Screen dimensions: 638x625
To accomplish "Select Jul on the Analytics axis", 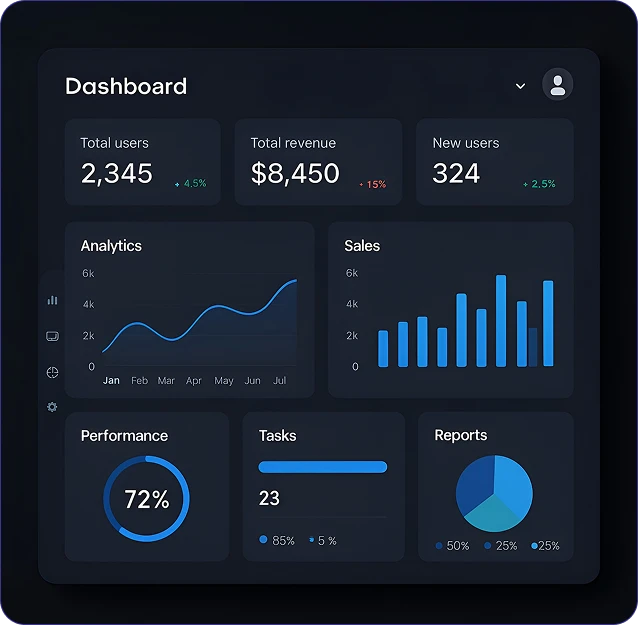I will (280, 380).
